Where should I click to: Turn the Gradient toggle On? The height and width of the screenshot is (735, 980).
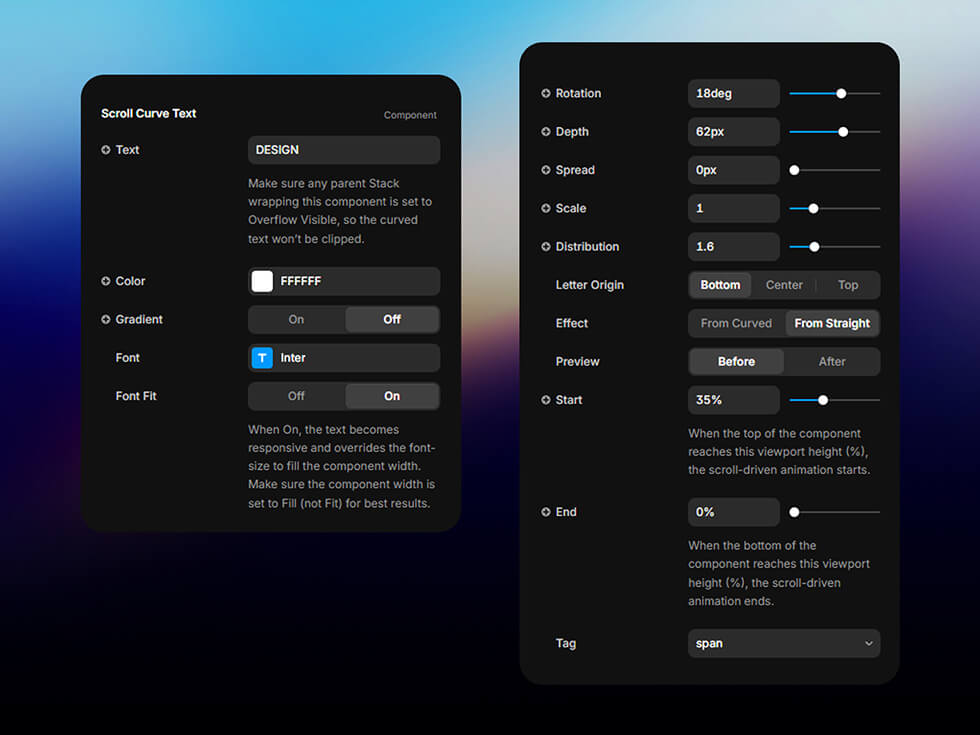pyautogui.click(x=295, y=319)
